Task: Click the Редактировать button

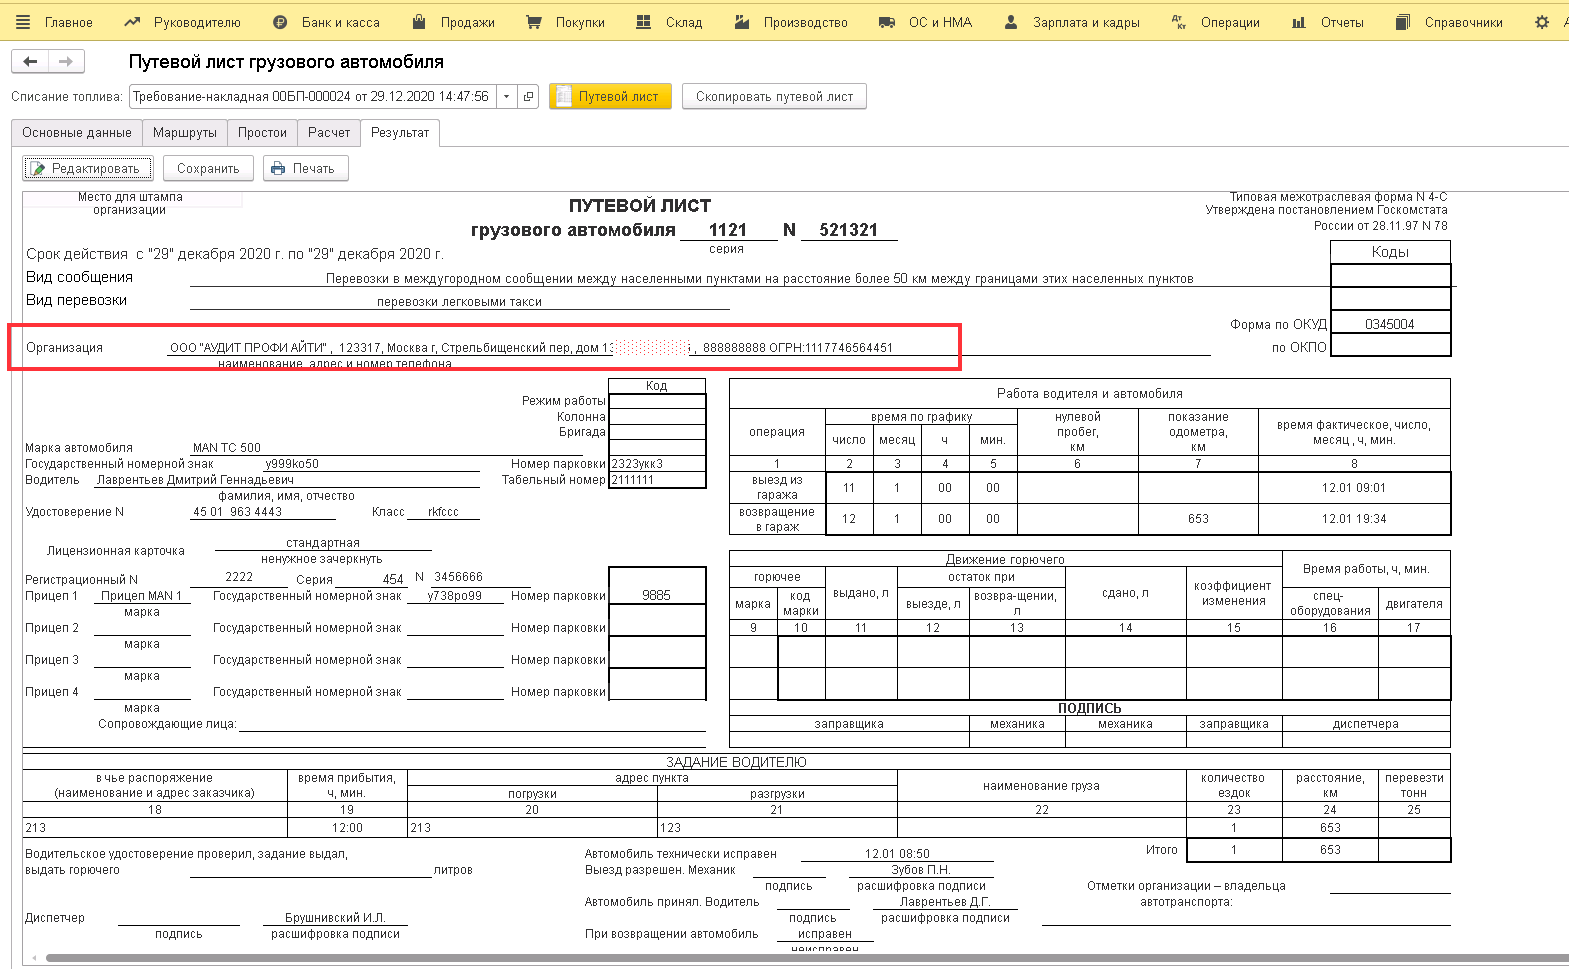Action: click(88, 169)
